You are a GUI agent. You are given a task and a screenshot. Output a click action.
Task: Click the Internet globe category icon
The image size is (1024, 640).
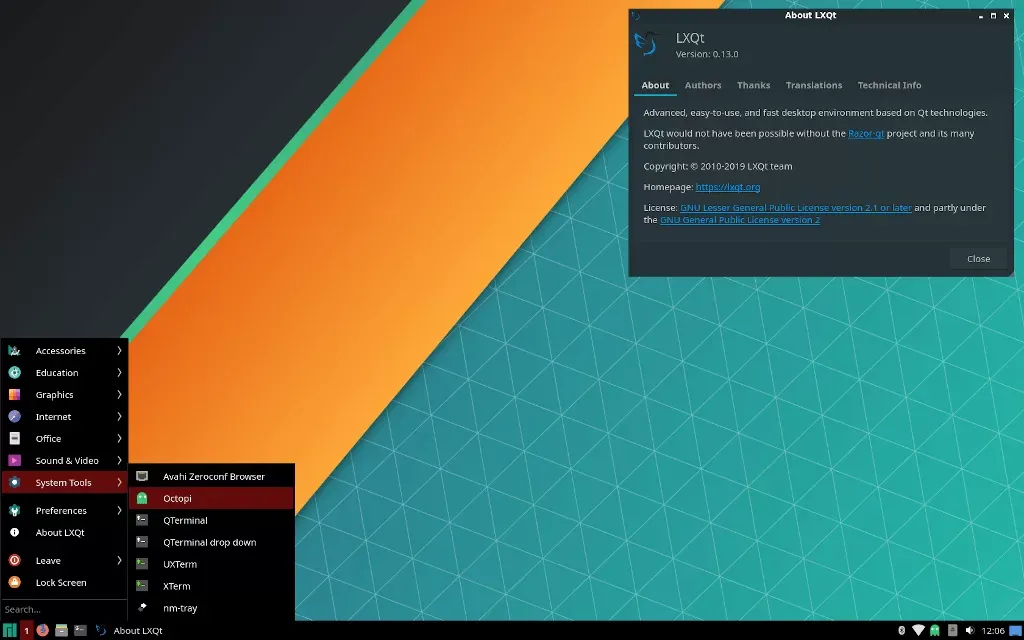(x=14, y=417)
